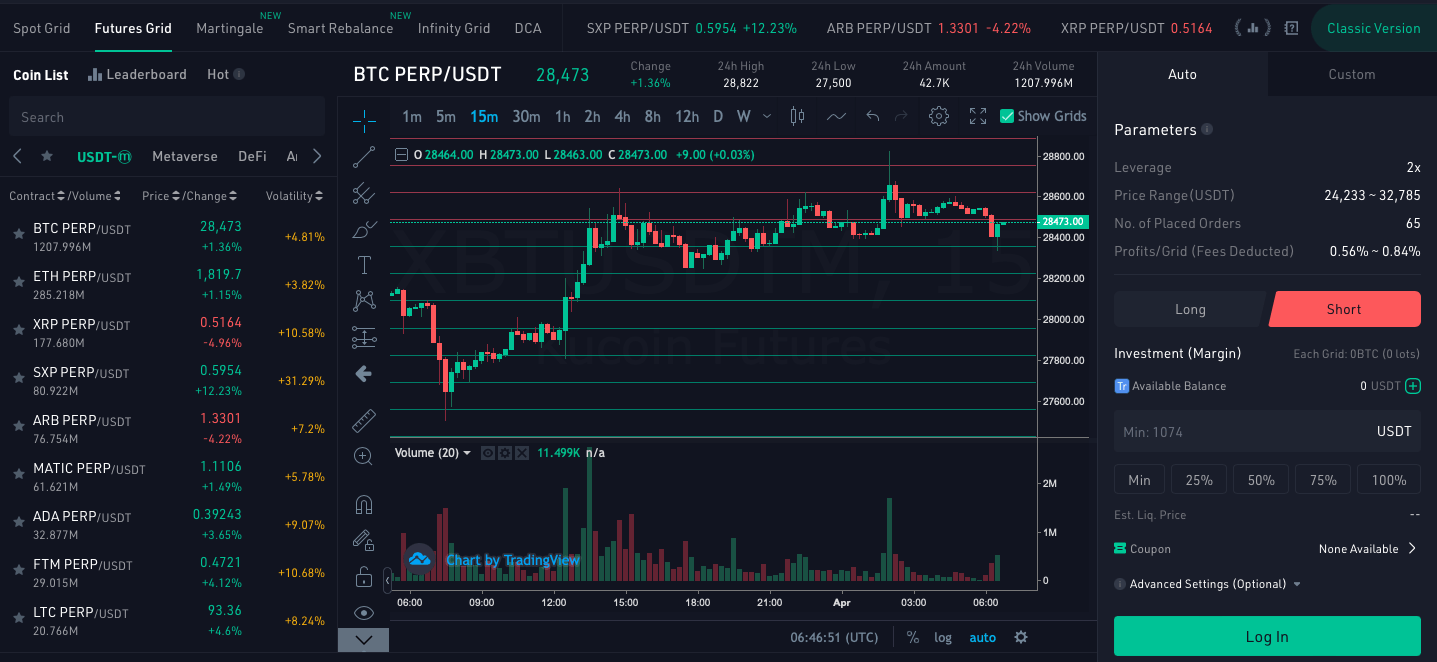Favorite BTC PERP with star icon
The width and height of the screenshot is (1437, 662).
click(x=18, y=234)
